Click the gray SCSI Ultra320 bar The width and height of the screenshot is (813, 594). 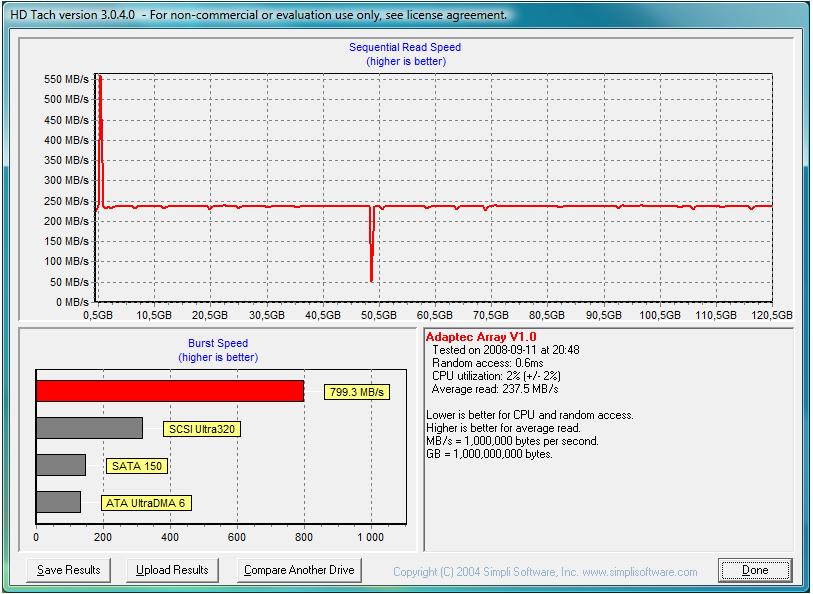[x=89, y=428]
